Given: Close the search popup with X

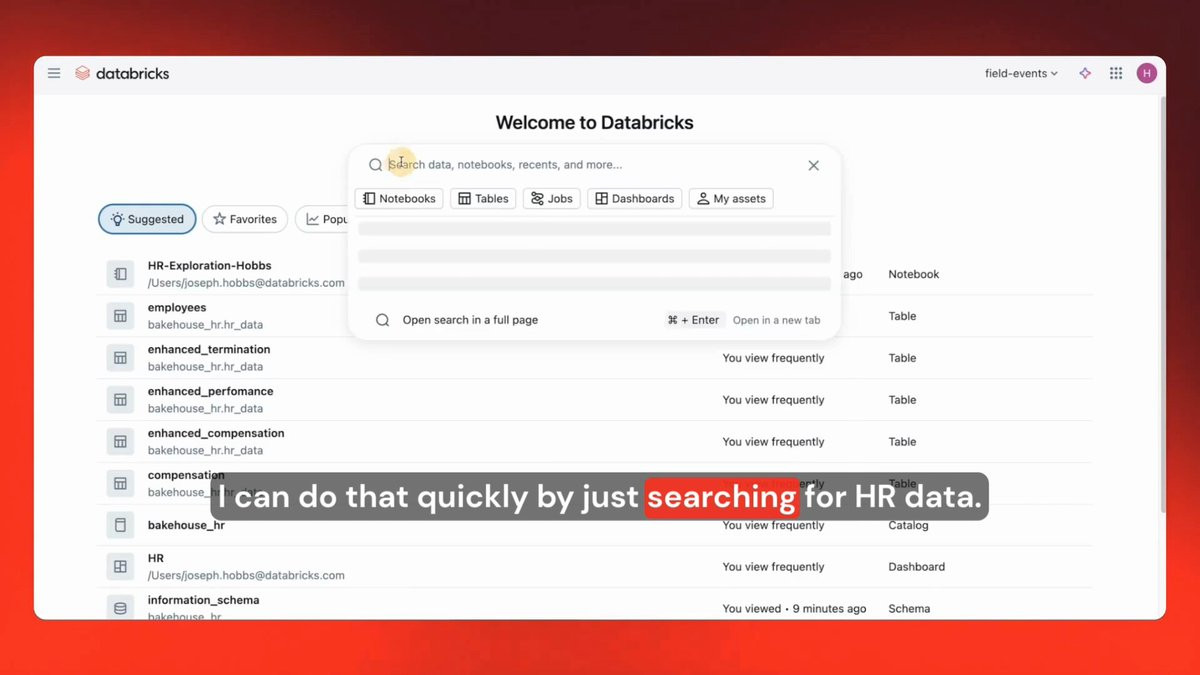Looking at the screenshot, I should [813, 165].
